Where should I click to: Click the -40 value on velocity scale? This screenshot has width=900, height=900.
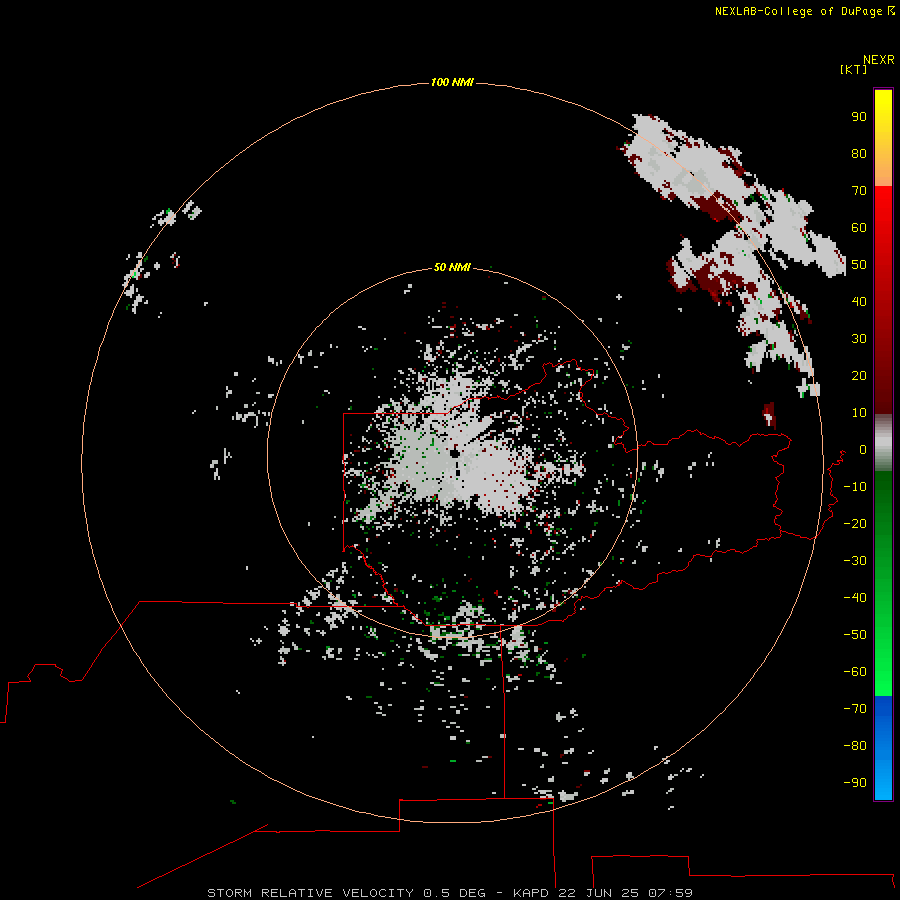(x=855, y=598)
